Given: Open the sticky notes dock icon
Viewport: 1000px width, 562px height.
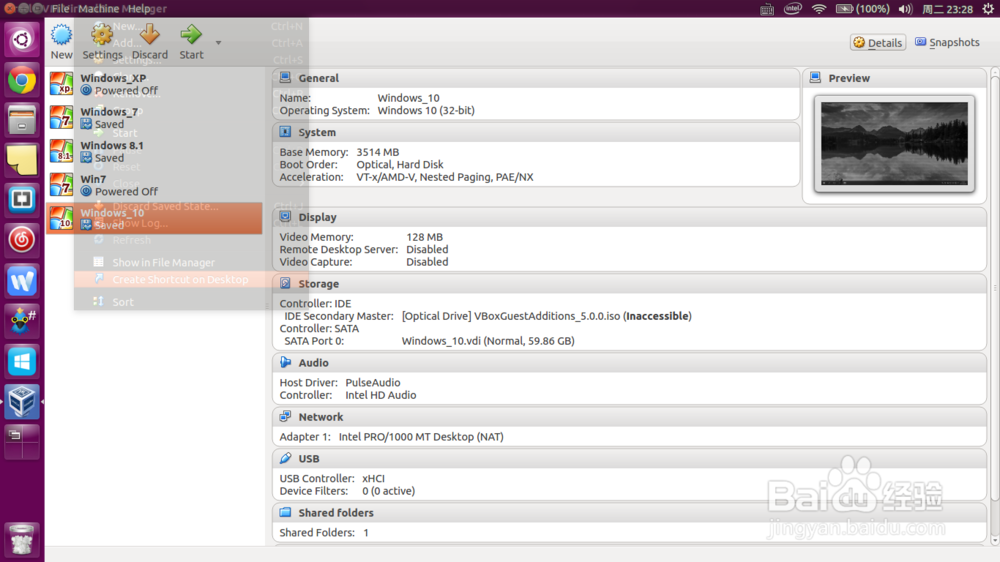Looking at the screenshot, I should tap(22, 160).
